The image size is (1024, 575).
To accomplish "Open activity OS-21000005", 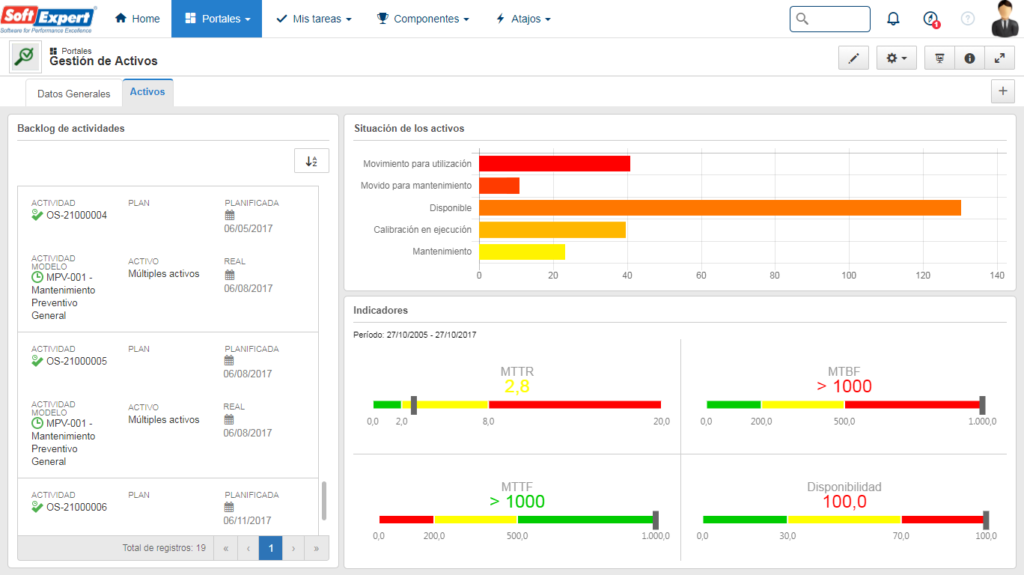I will [76, 361].
